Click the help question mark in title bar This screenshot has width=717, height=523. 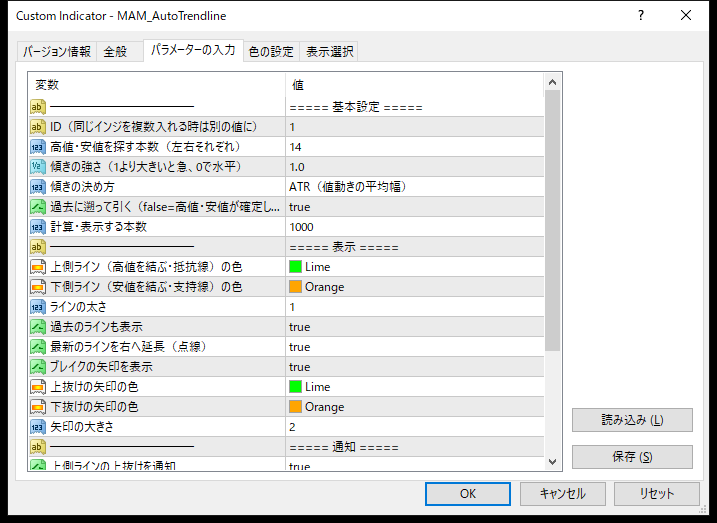point(641,16)
